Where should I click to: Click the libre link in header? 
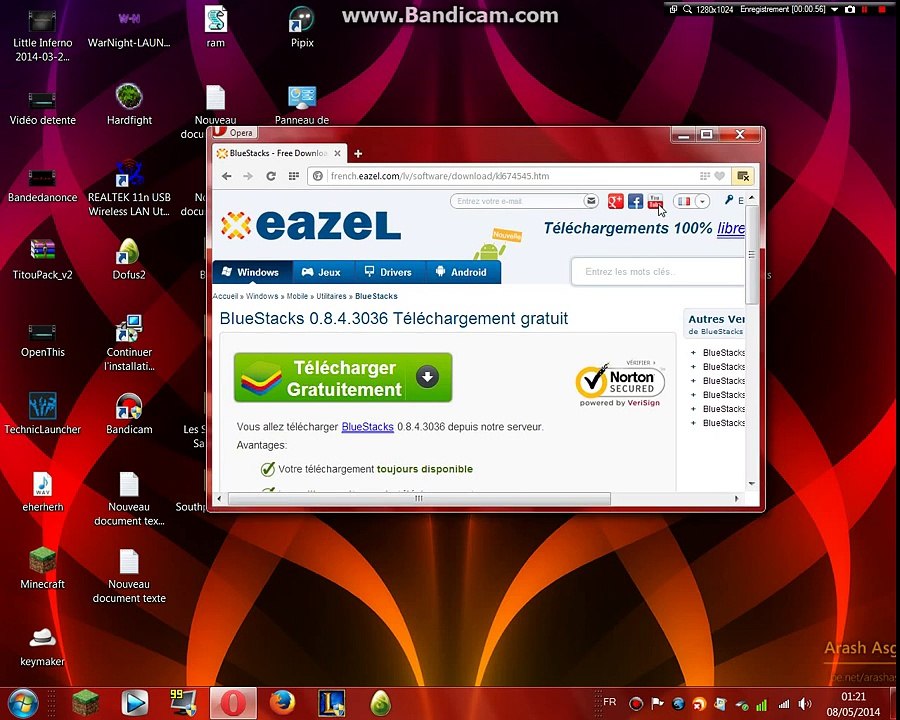pyautogui.click(x=731, y=228)
